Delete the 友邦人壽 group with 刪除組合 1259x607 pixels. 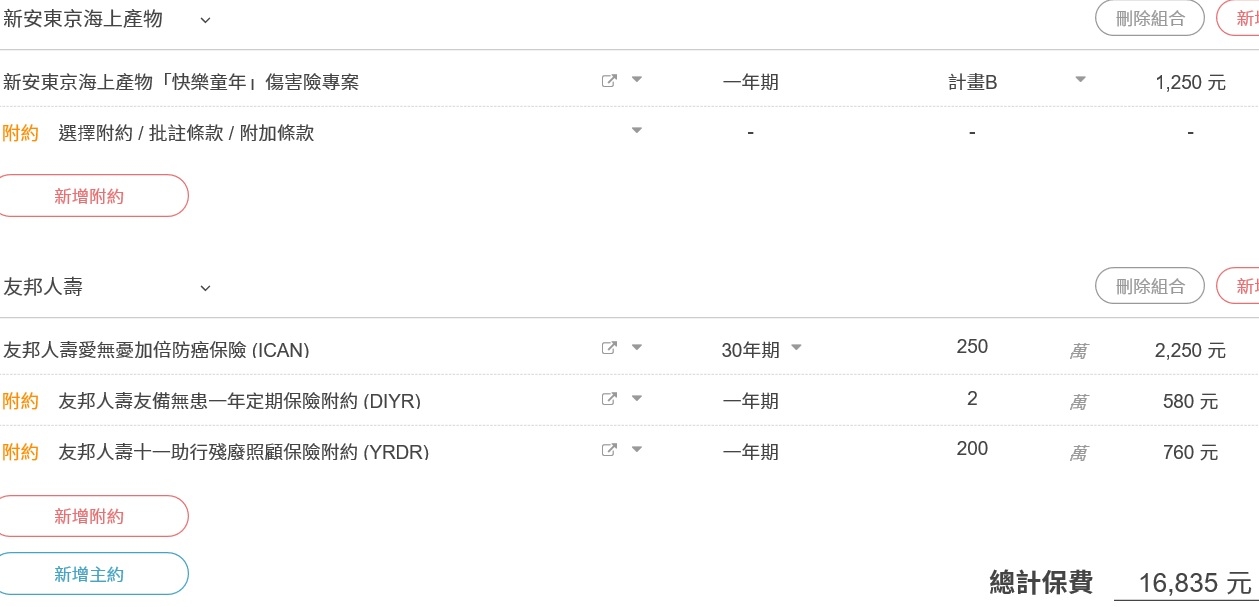[1150, 286]
